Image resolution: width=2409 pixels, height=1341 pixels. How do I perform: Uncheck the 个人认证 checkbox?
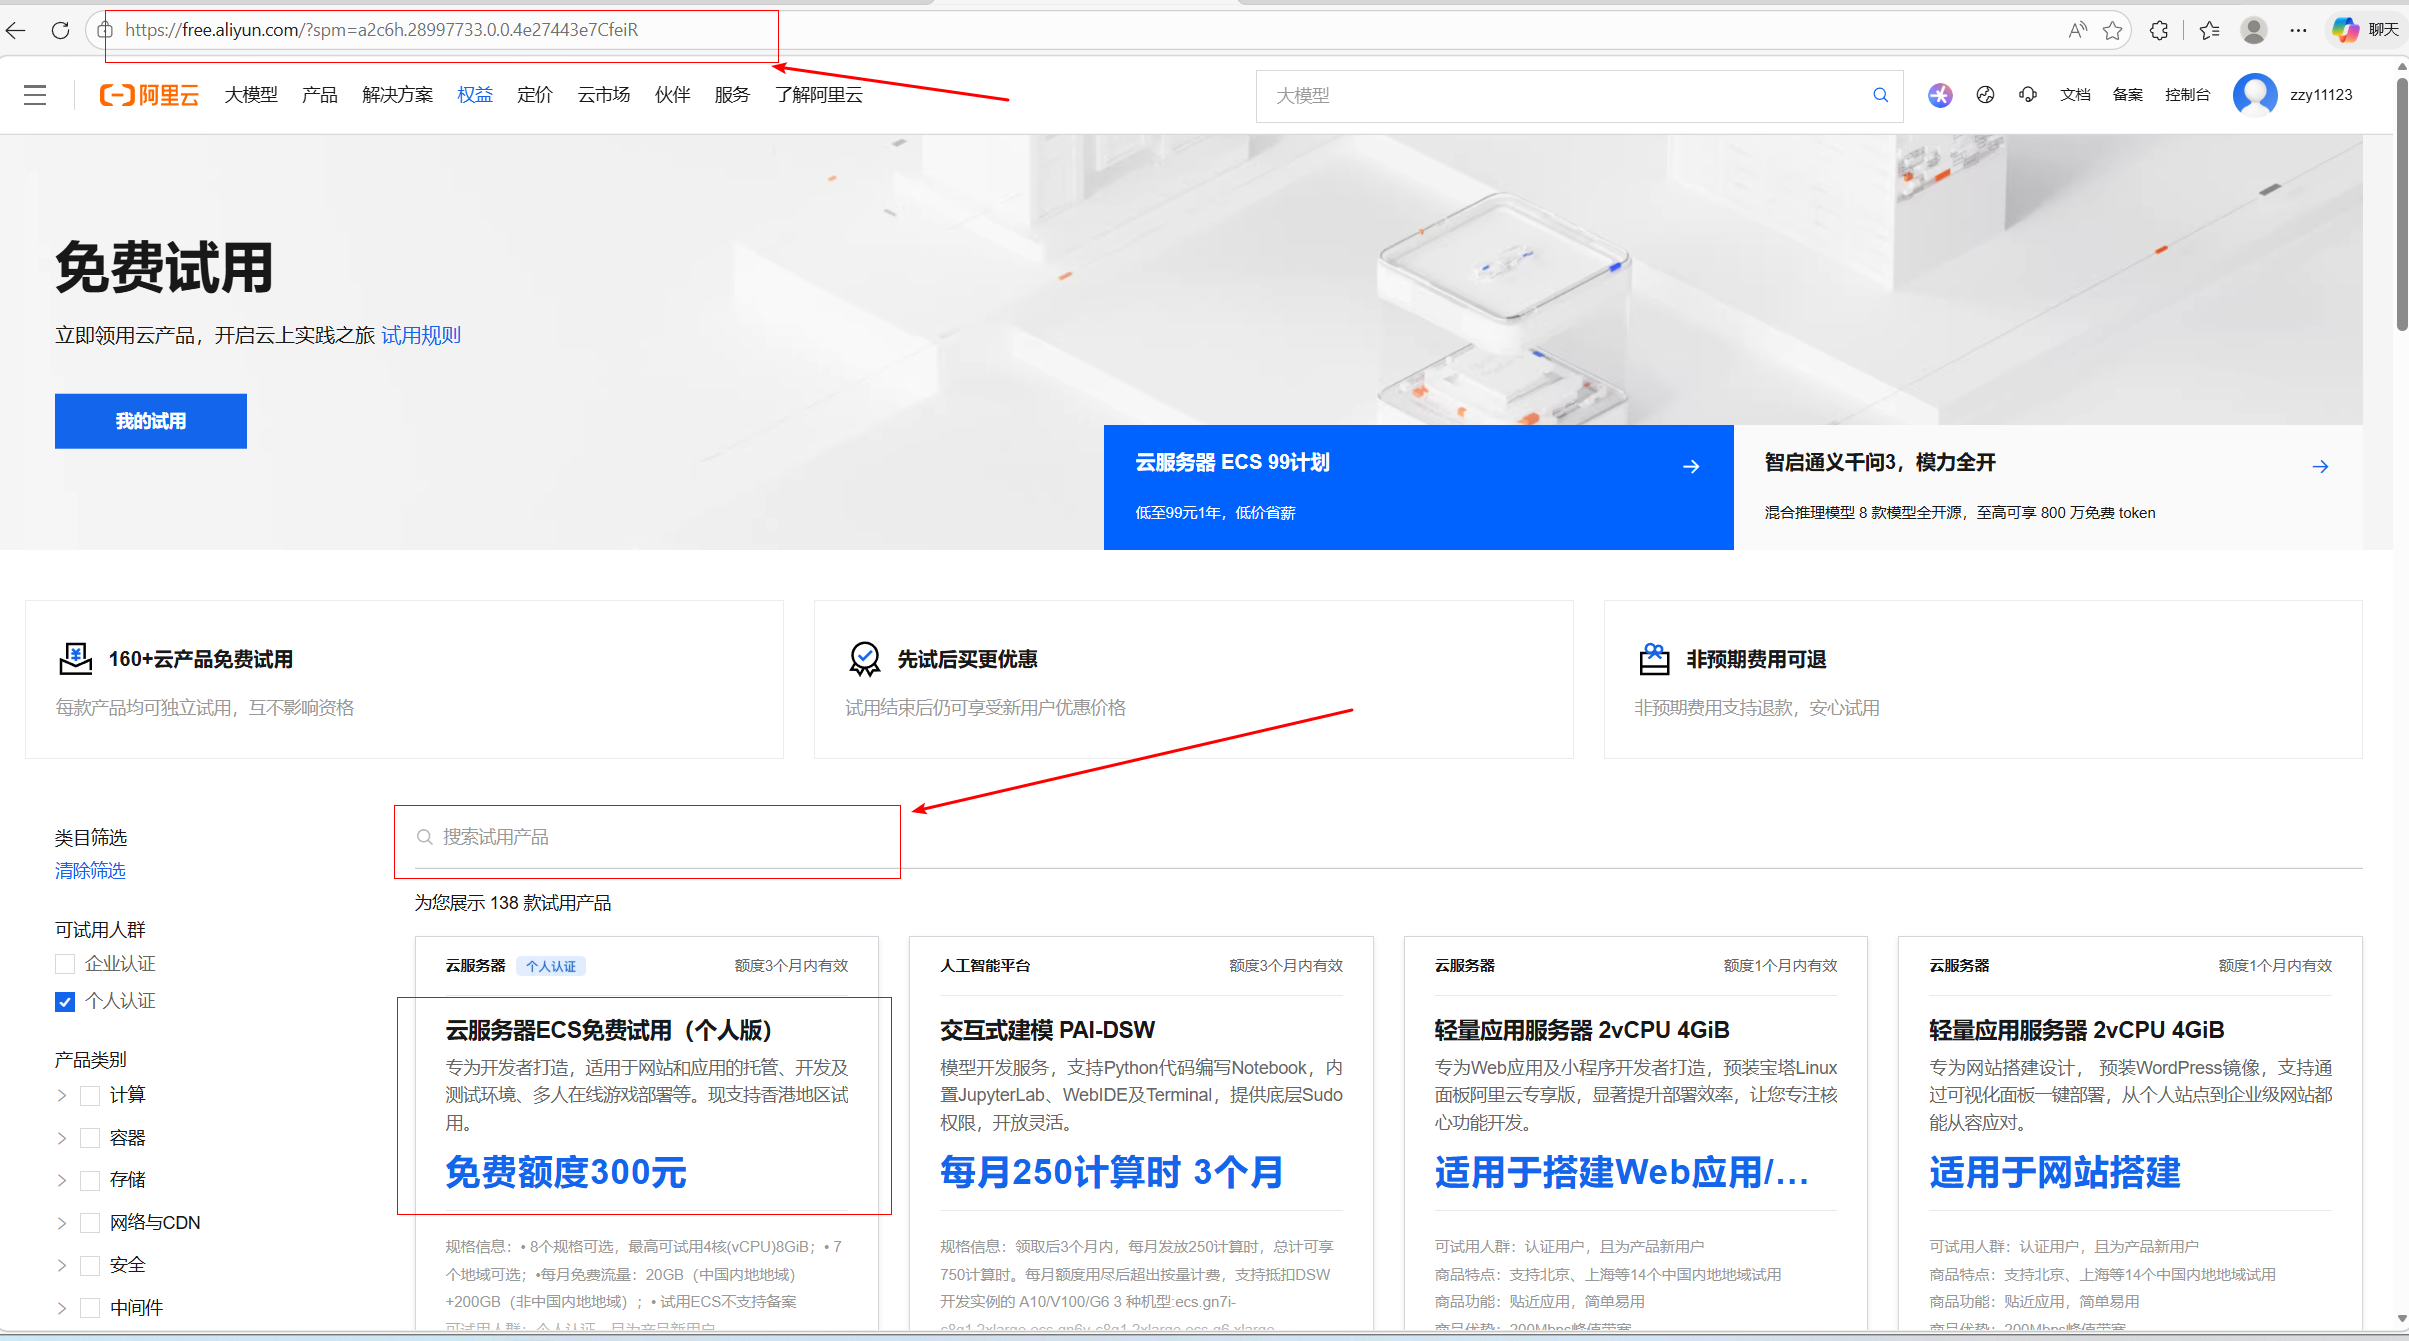point(65,1002)
